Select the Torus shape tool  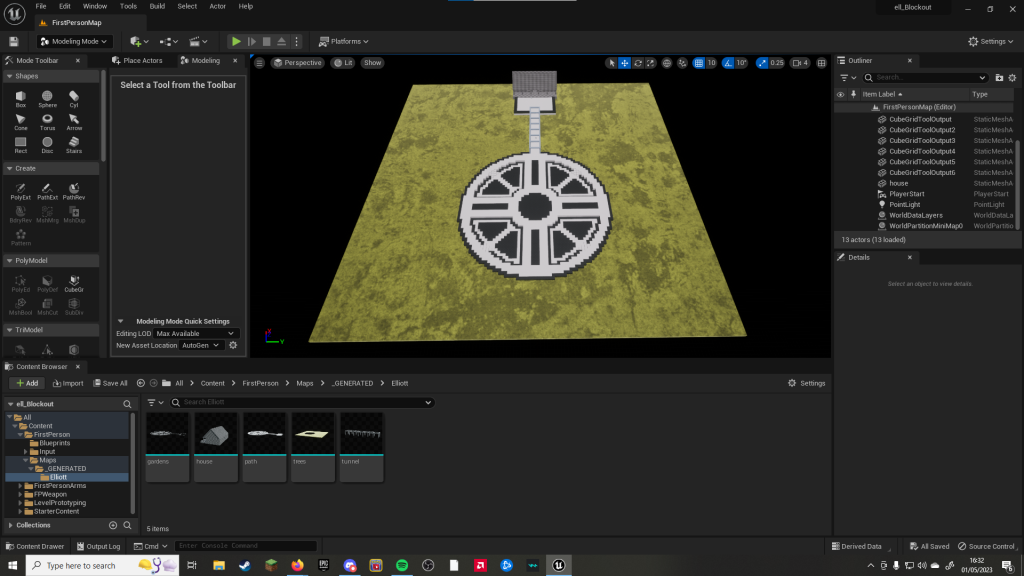point(47,119)
